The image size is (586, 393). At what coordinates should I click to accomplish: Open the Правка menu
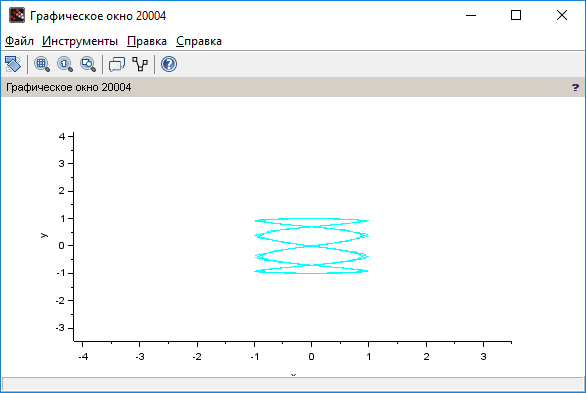tap(147, 41)
